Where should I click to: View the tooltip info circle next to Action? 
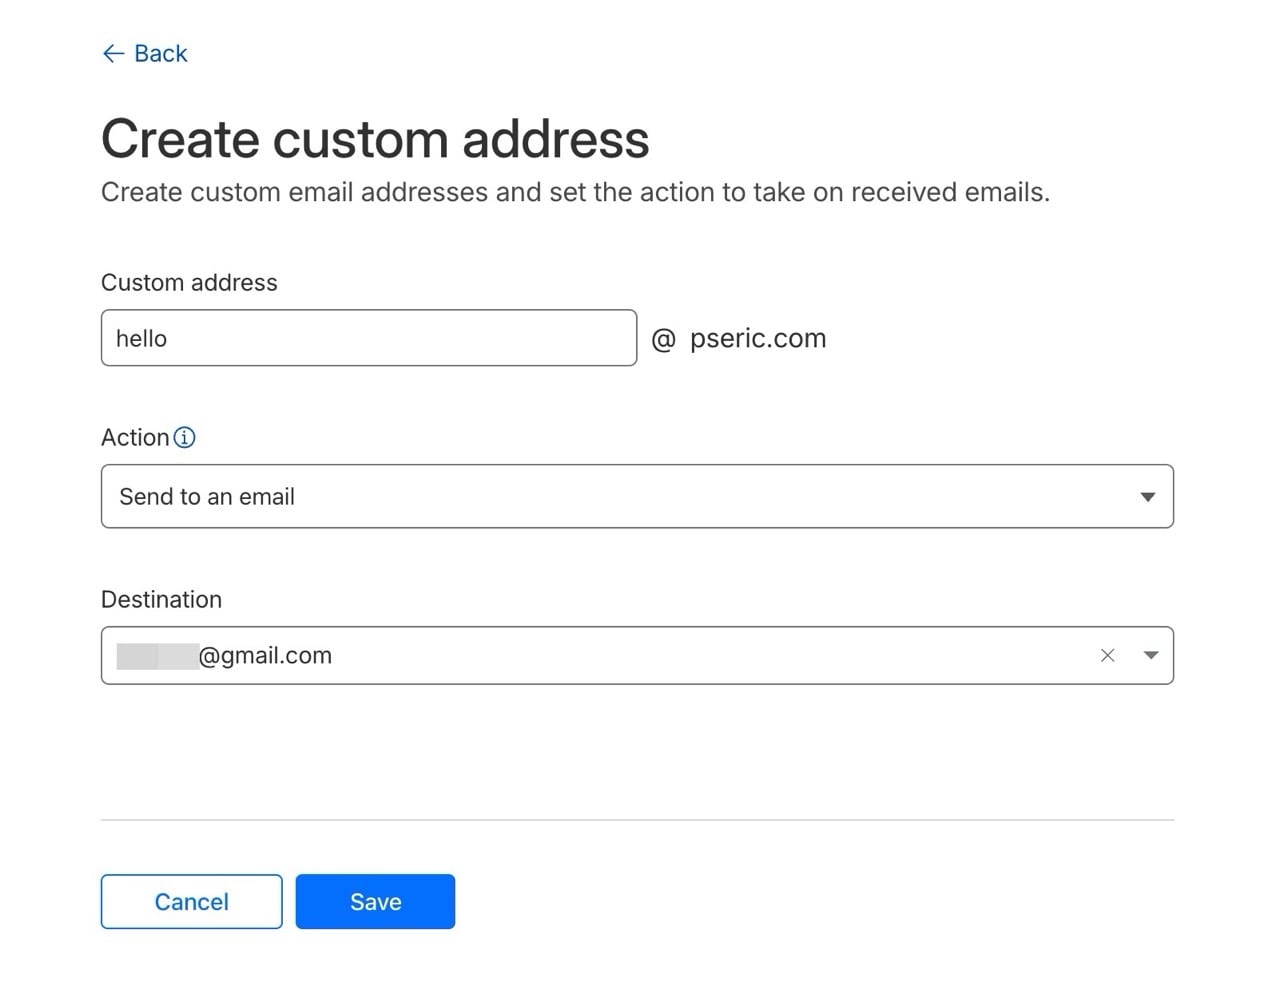click(185, 437)
